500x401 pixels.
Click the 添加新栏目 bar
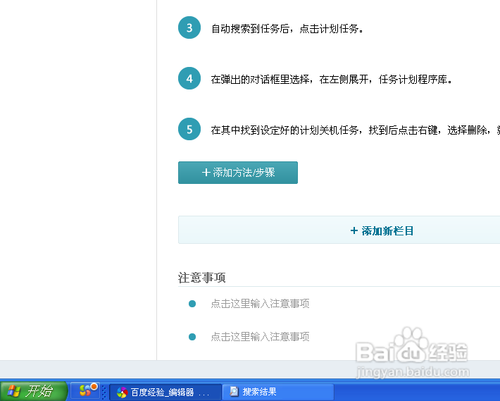tap(339, 230)
